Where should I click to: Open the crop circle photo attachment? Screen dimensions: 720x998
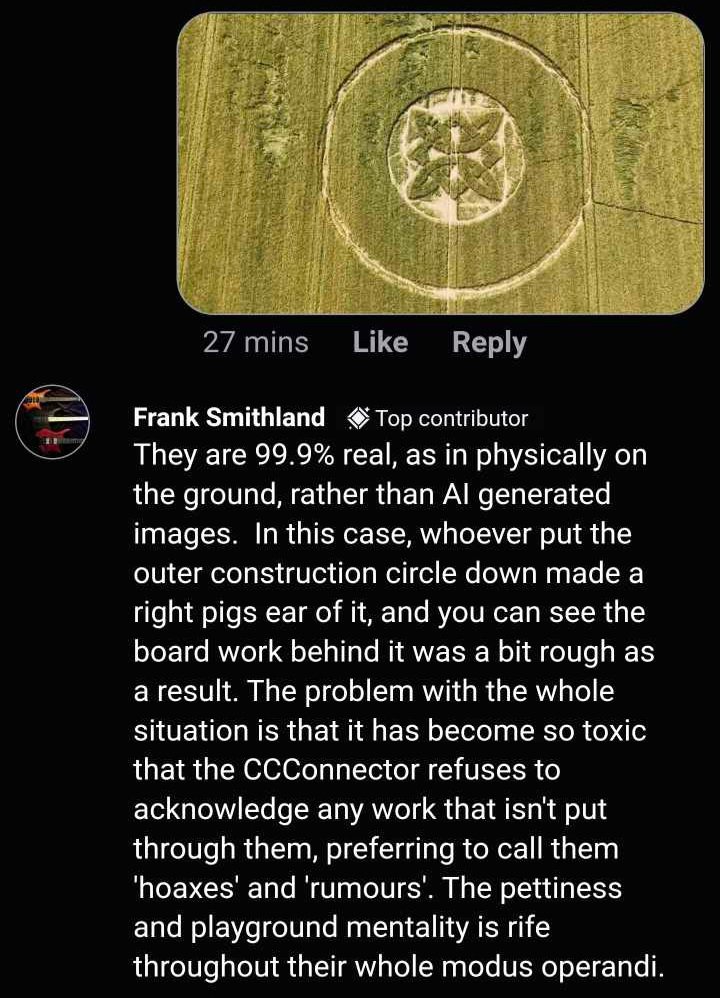[x=440, y=163]
